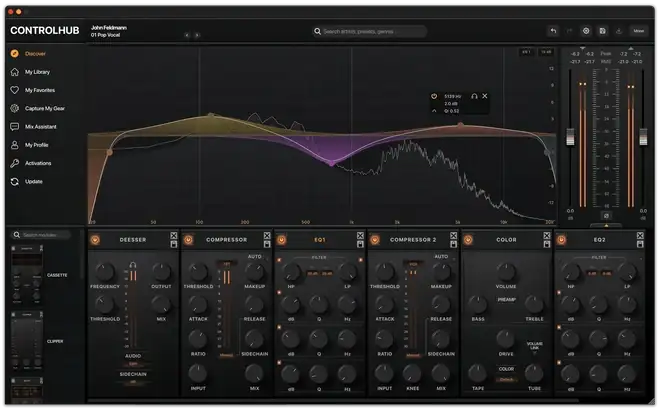Image resolution: width=660 pixels, height=410 pixels.
Task: Click the Capture My Gear icon
Action: pos(15,108)
